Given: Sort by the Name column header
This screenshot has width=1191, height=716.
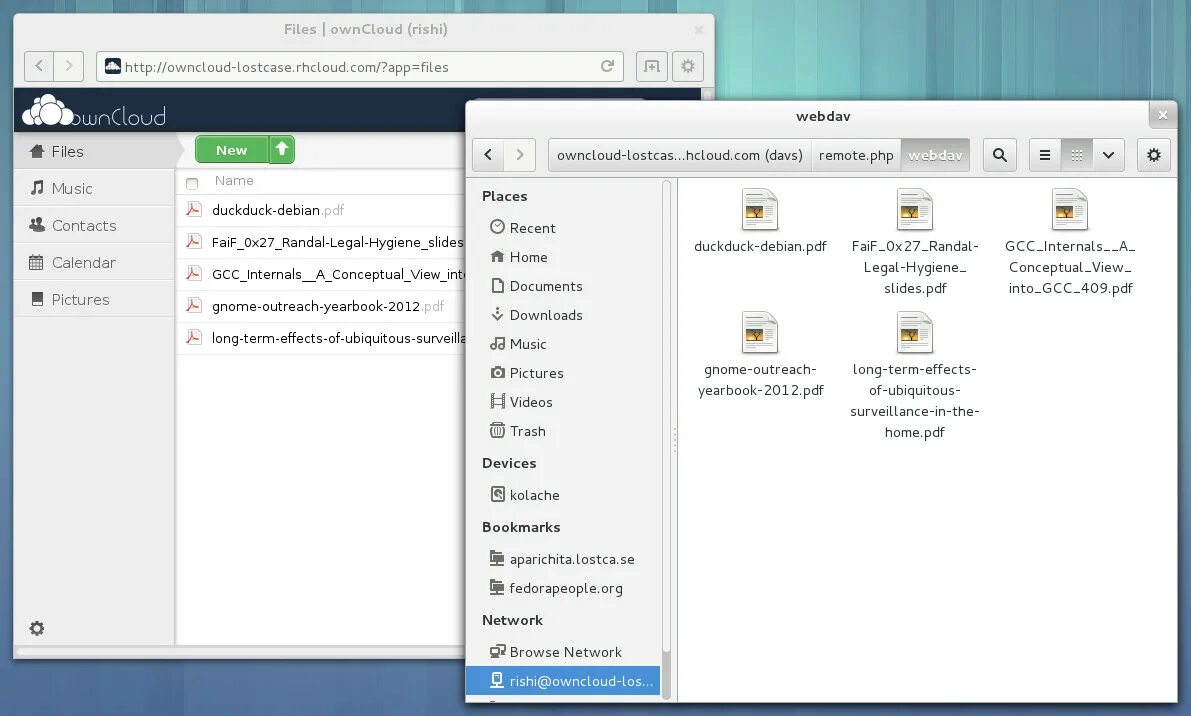Looking at the screenshot, I should pyautogui.click(x=234, y=181).
